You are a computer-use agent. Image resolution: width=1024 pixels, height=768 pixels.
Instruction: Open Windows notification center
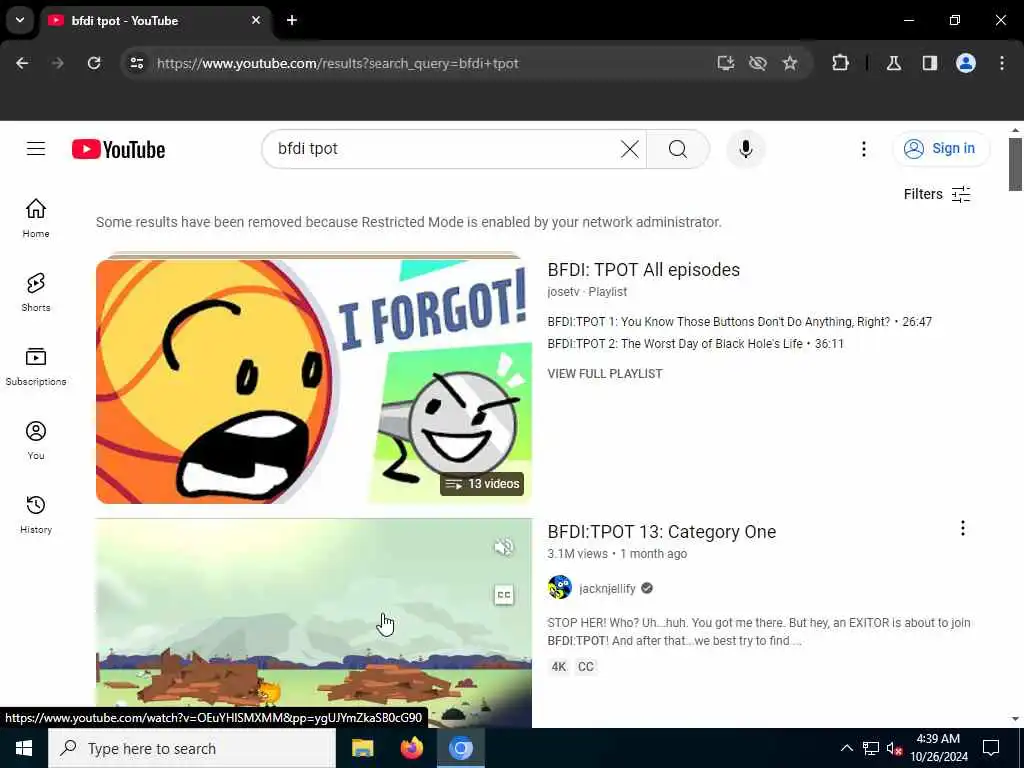pyautogui.click(x=991, y=748)
